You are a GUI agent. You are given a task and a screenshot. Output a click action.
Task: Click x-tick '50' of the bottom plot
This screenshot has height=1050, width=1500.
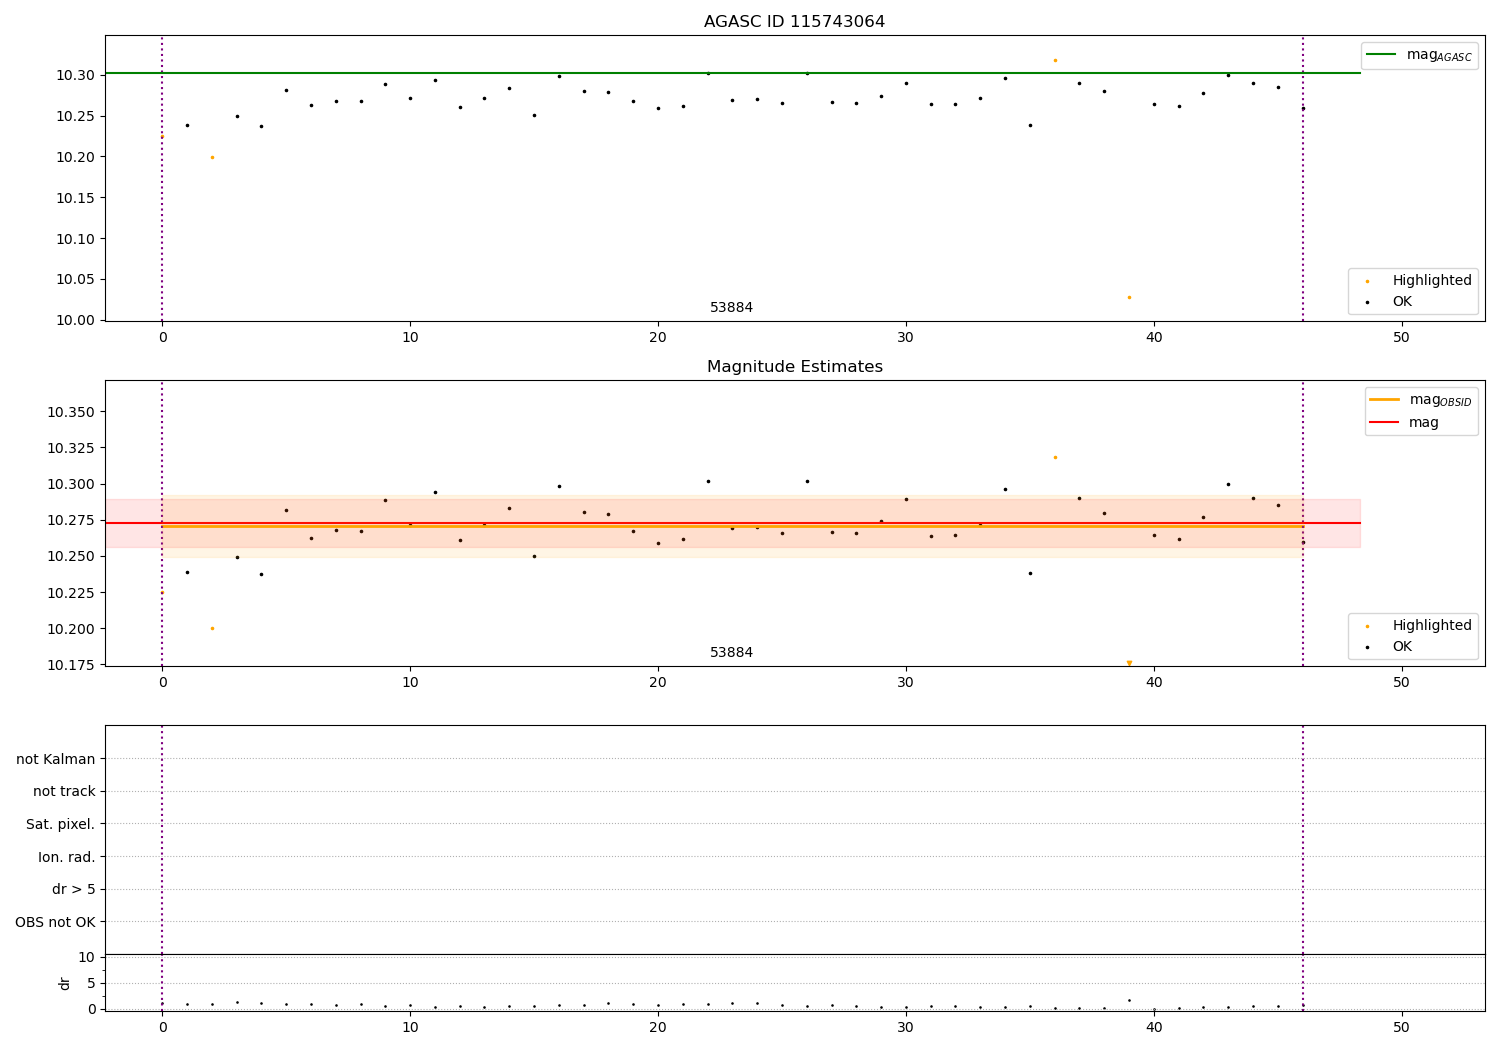pos(1401,1027)
